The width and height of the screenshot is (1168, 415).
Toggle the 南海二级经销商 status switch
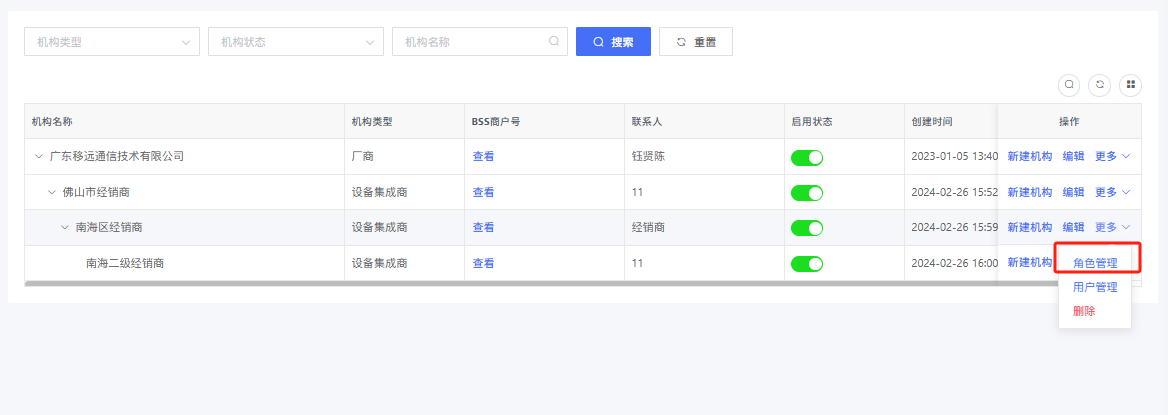coord(806,264)
